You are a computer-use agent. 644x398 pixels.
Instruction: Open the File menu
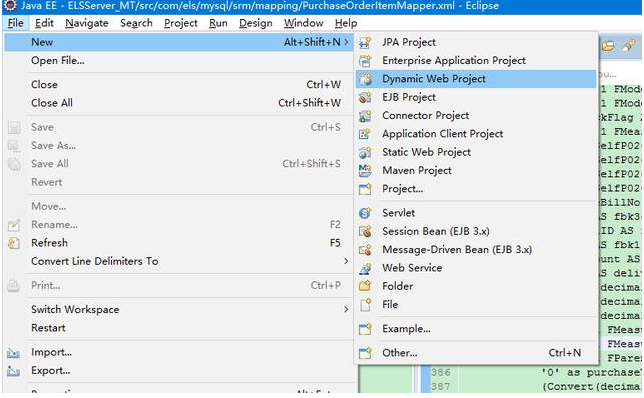pyautogui.click(x=16, y=23)
